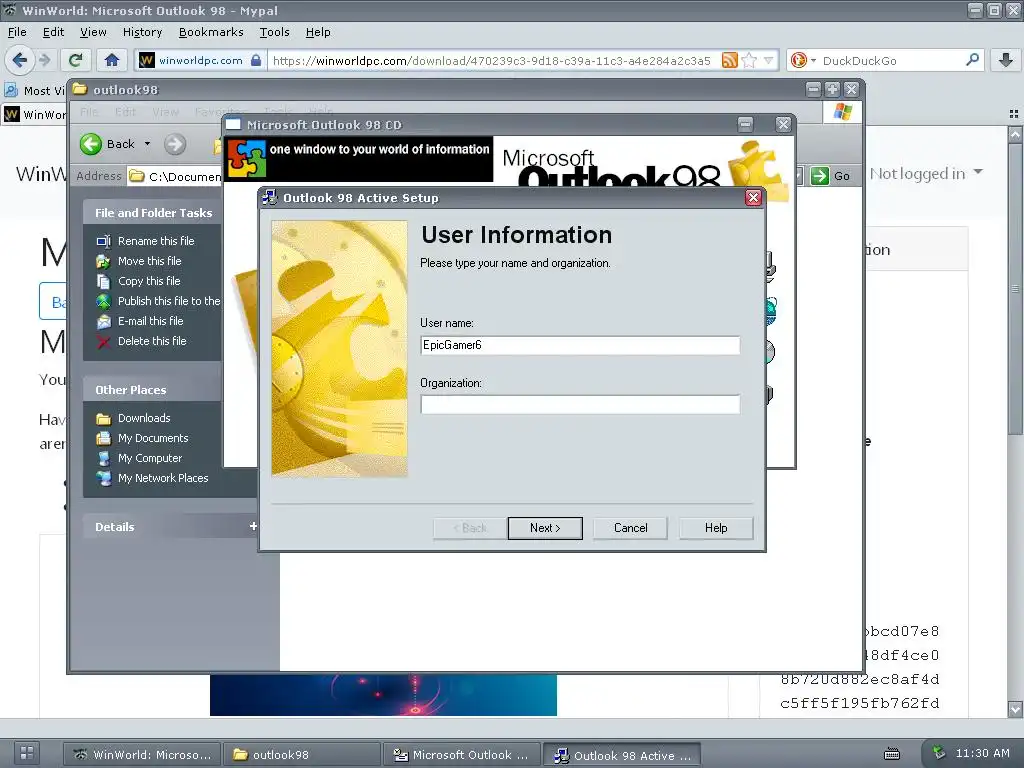Click Back button in outlook98 window
Viewport: 1024px width, 768px height.
pos(108,144)
